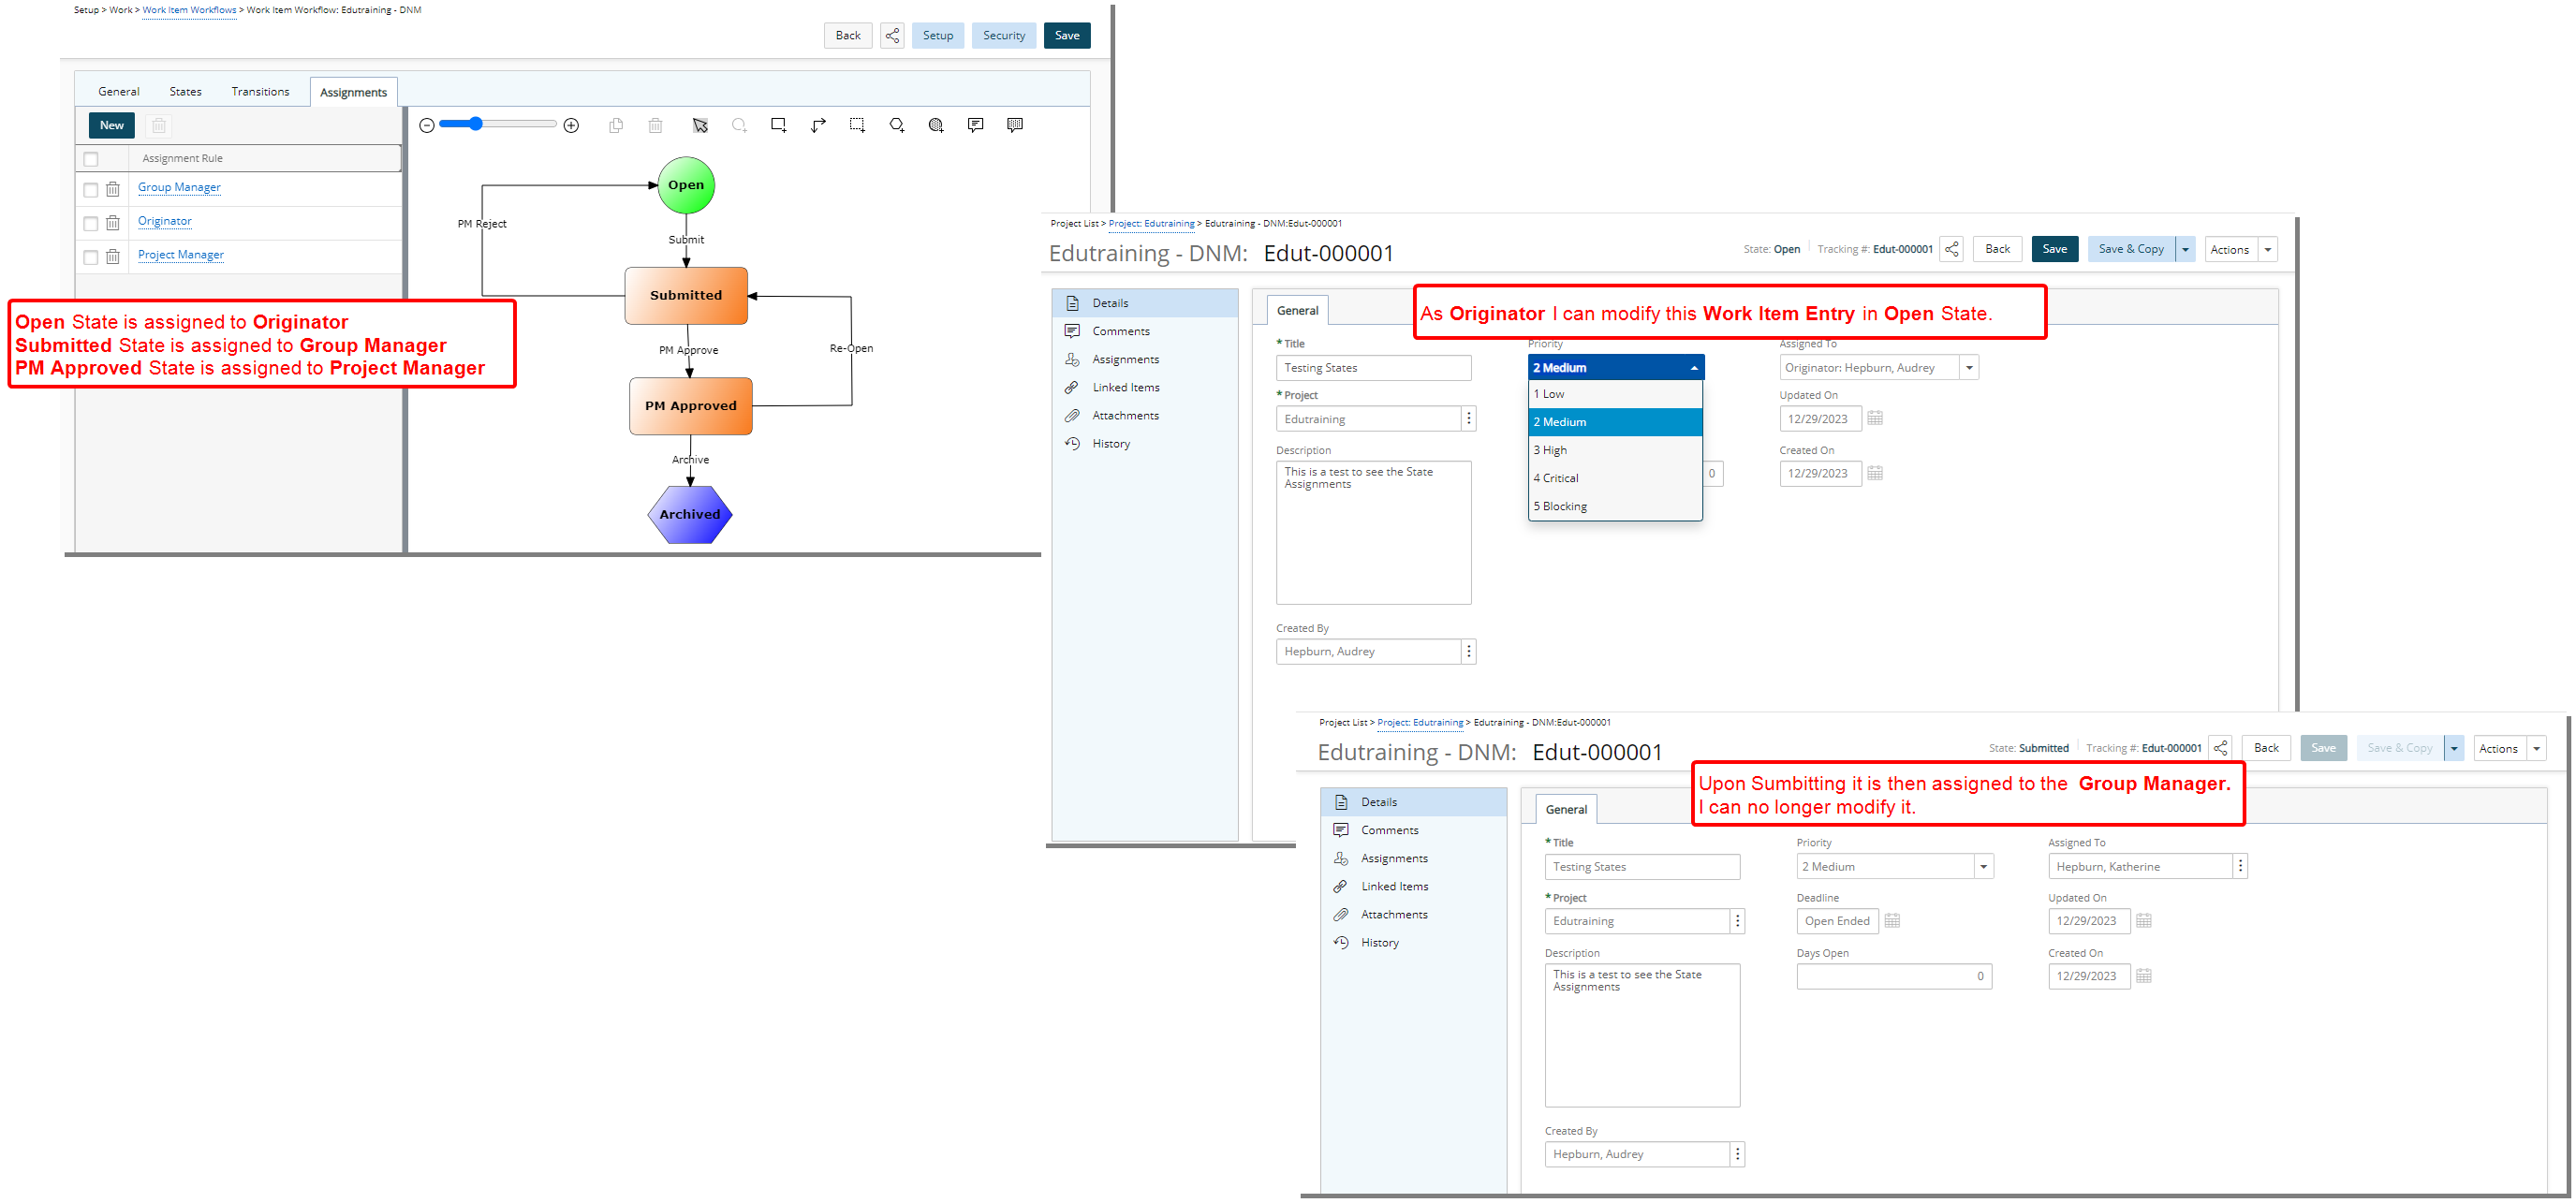Open the Group Manager rule link
Viewport: 2576px width, 1203px height.
coord(179,188)
